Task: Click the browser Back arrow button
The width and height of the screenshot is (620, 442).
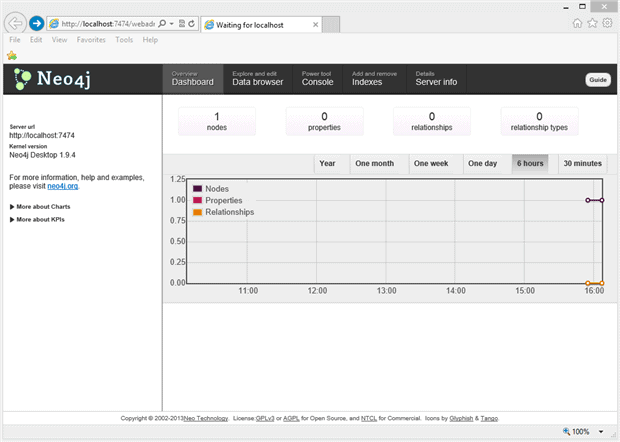Action: pos(15,23)
